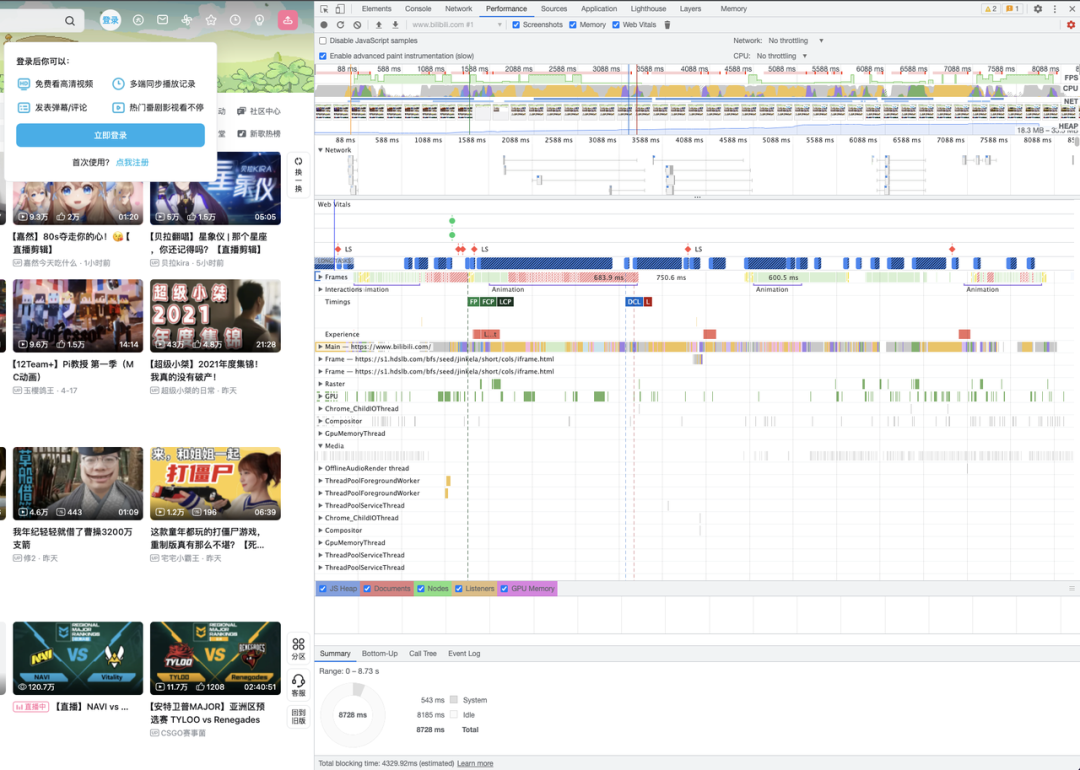Click the reload-and-record profile icon

click(340, 24)
